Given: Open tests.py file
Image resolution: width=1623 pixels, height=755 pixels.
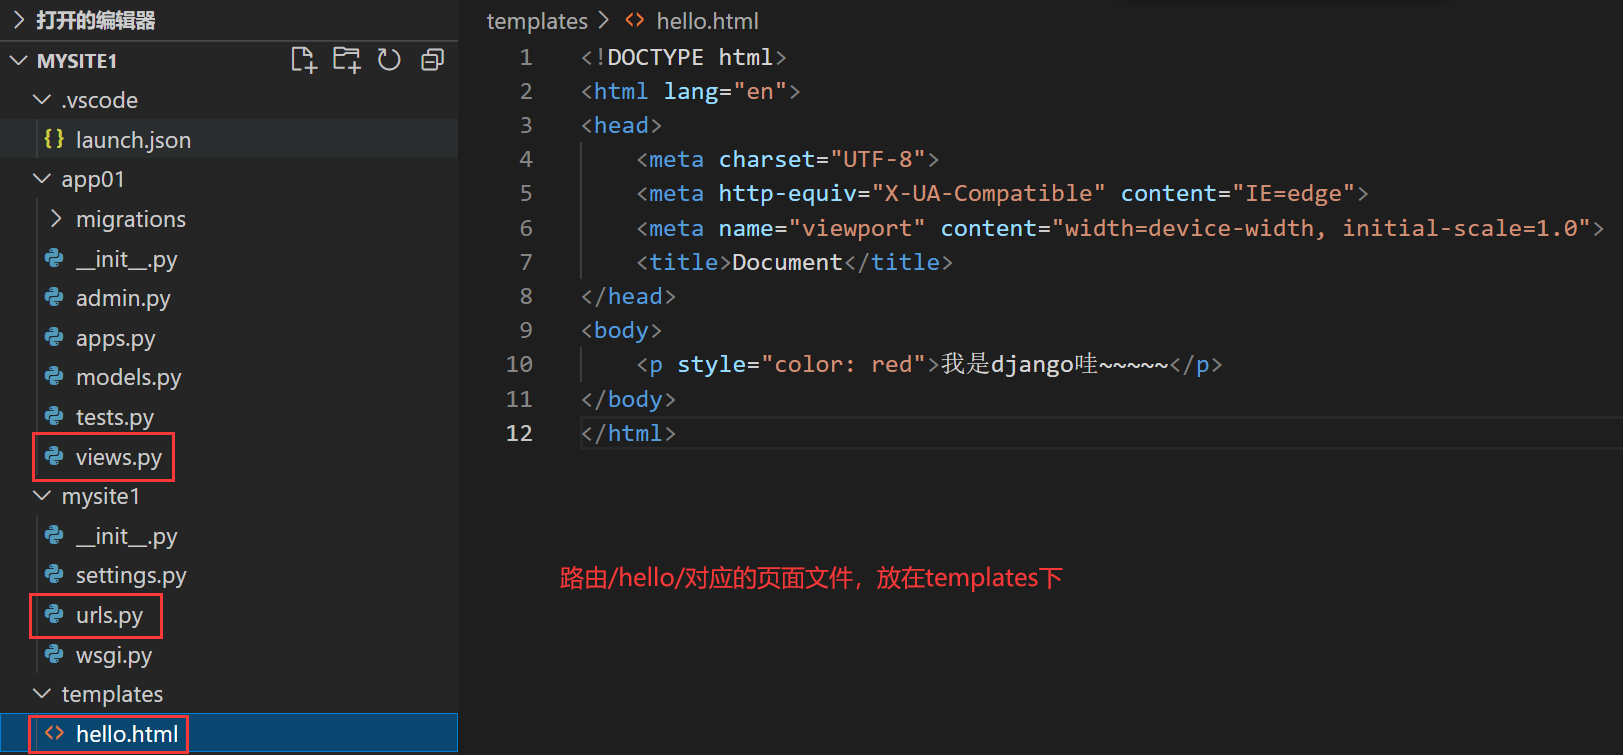Looking at the screenshot, I should pyautogui.click(x=115, y=417).
